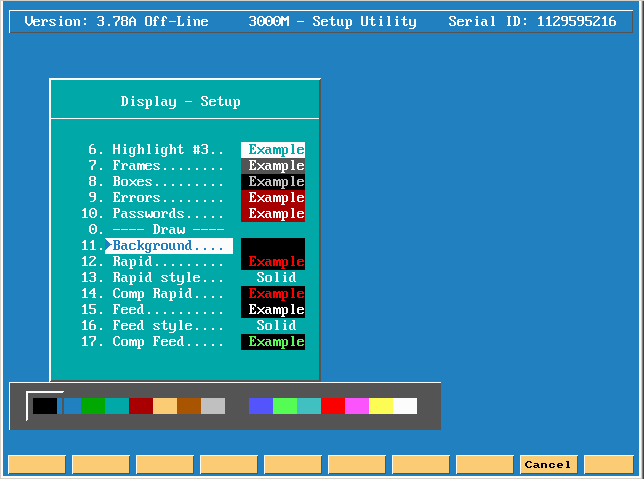
Task: Select menu item 13 Rapid style
Action: click(x=153, y=278)
